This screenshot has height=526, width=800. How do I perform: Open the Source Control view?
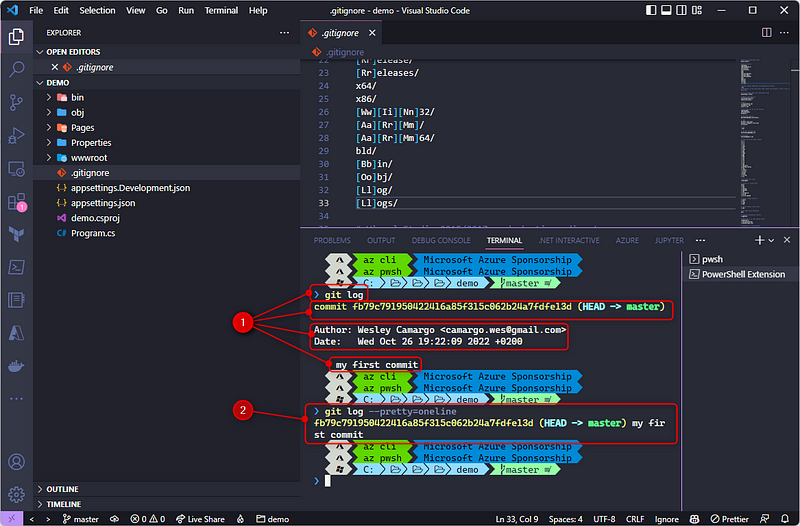pyautogui.click(x=16, y=102)
